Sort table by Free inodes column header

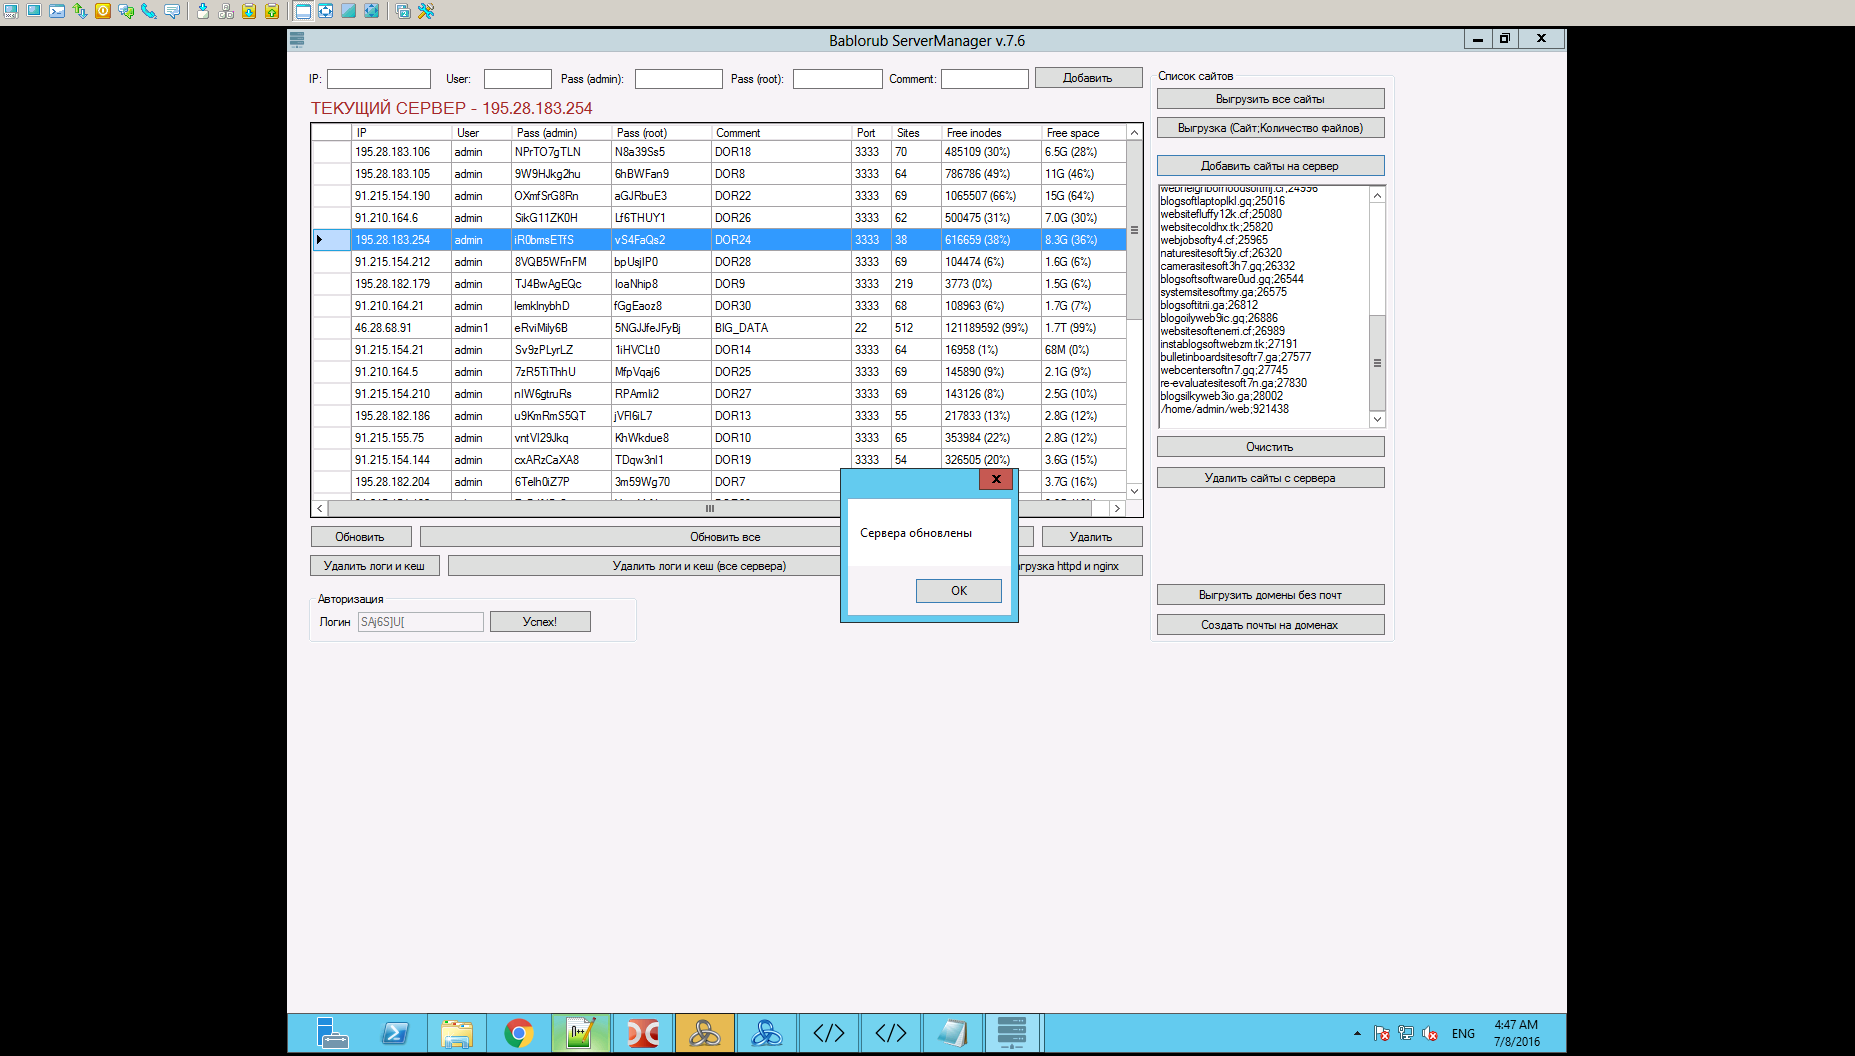(x=992, y=133)
